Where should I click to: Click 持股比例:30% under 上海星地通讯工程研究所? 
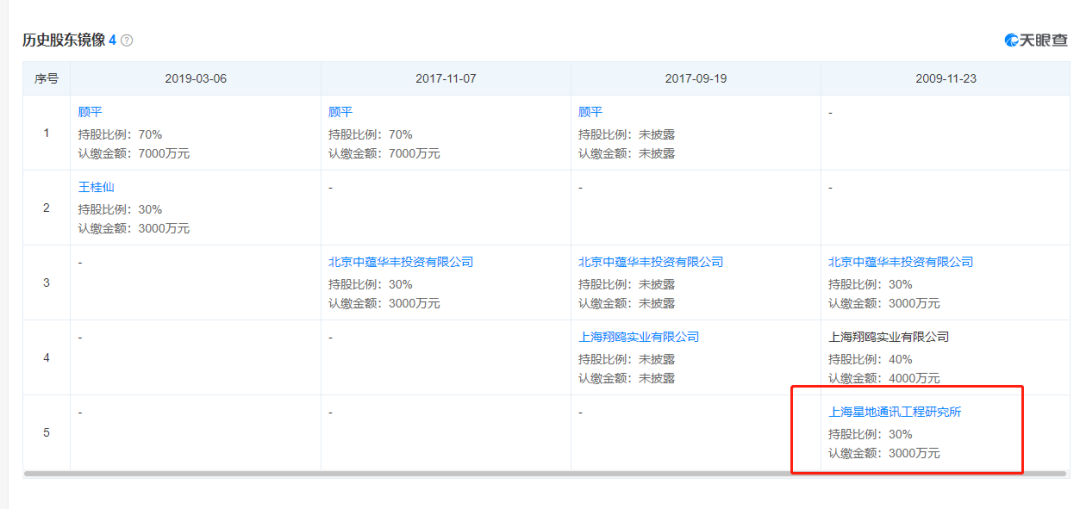pyautogui.click(x=870, y=434)
